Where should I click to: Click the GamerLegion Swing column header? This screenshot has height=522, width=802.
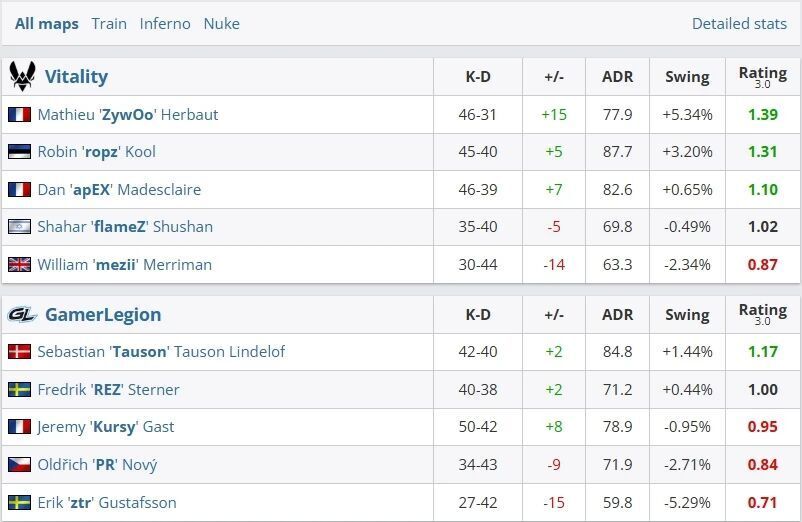pos(687,314)
